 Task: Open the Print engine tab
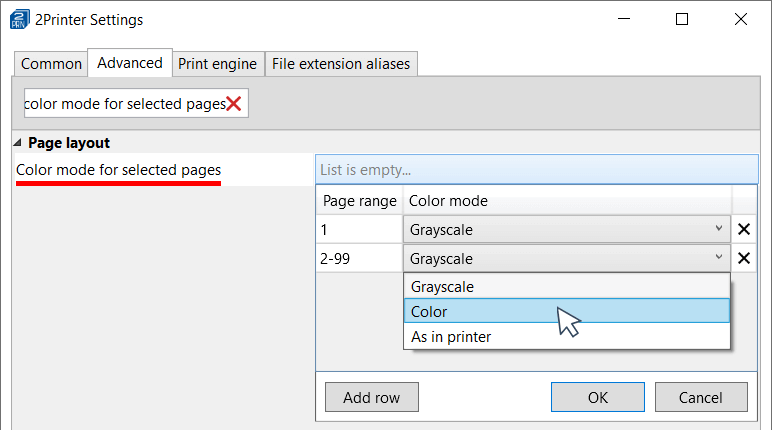click(x=217, y=64)
